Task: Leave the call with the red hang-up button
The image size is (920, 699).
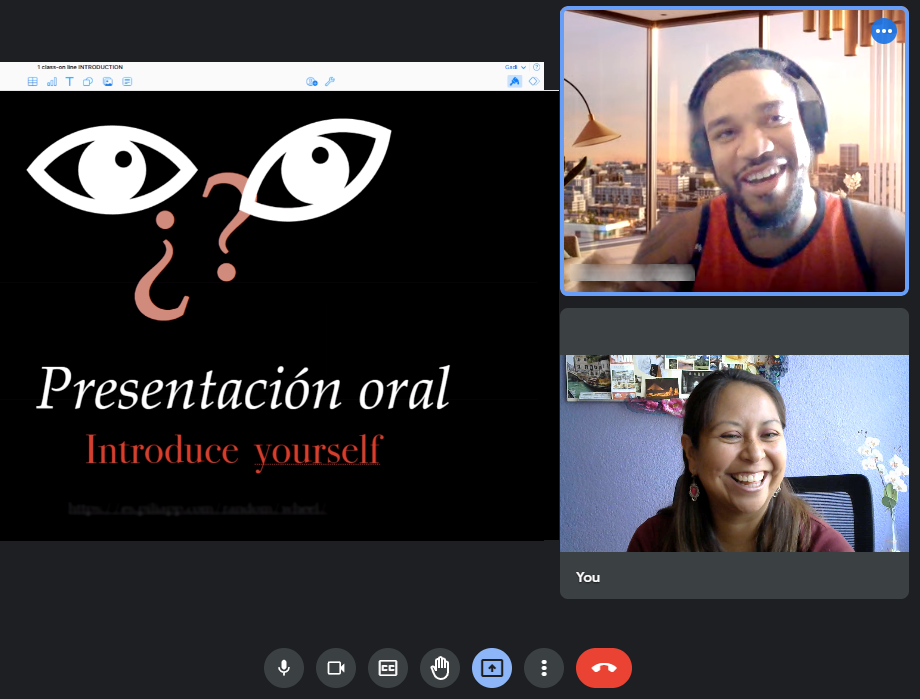Action: pyautogui.click(x=604, y=668)
